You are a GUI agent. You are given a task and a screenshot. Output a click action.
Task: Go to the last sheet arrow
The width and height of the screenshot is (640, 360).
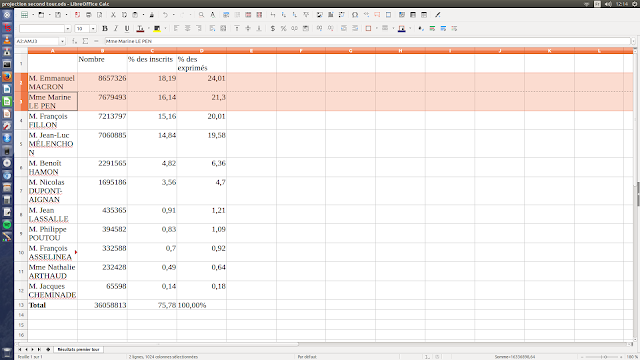(39, 349)
